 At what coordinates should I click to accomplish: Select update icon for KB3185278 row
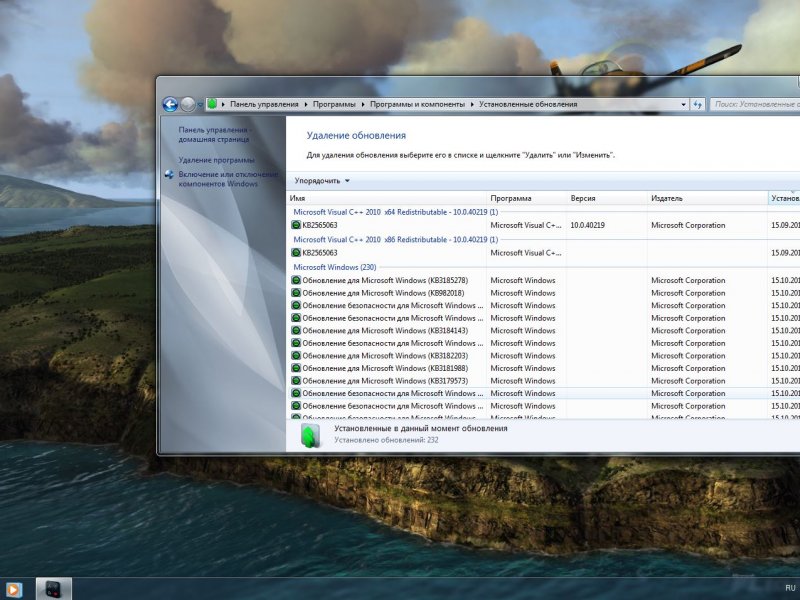[296, 280]
